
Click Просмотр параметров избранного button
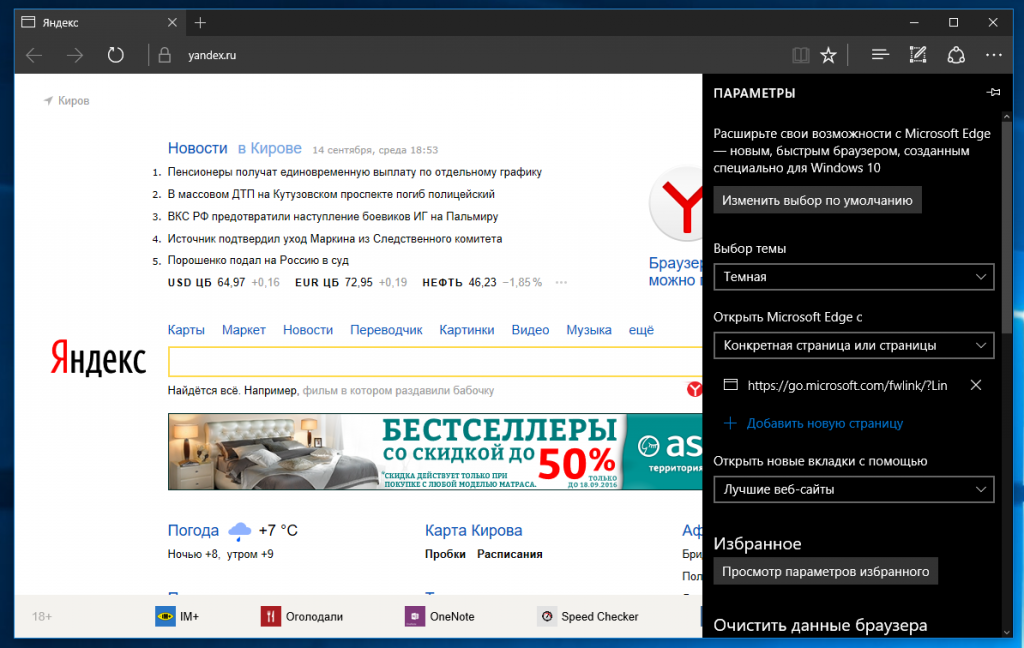coord(825,572)
